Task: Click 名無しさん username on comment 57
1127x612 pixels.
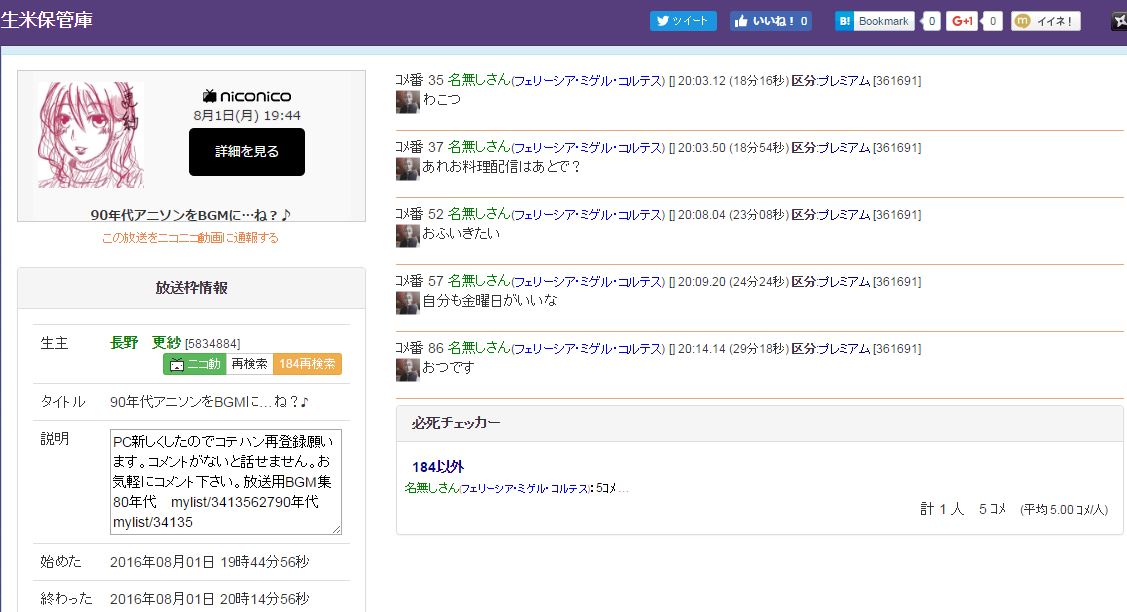Action: coord(478,281)
